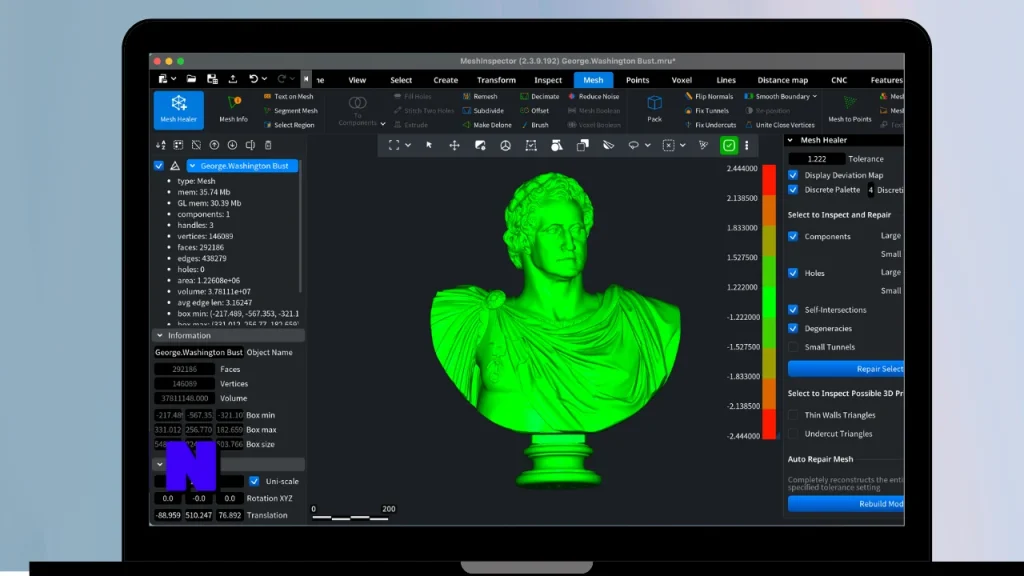Click the Tolerance value field
Viewport: 1024px width, 576px height.
pos(816,159)
